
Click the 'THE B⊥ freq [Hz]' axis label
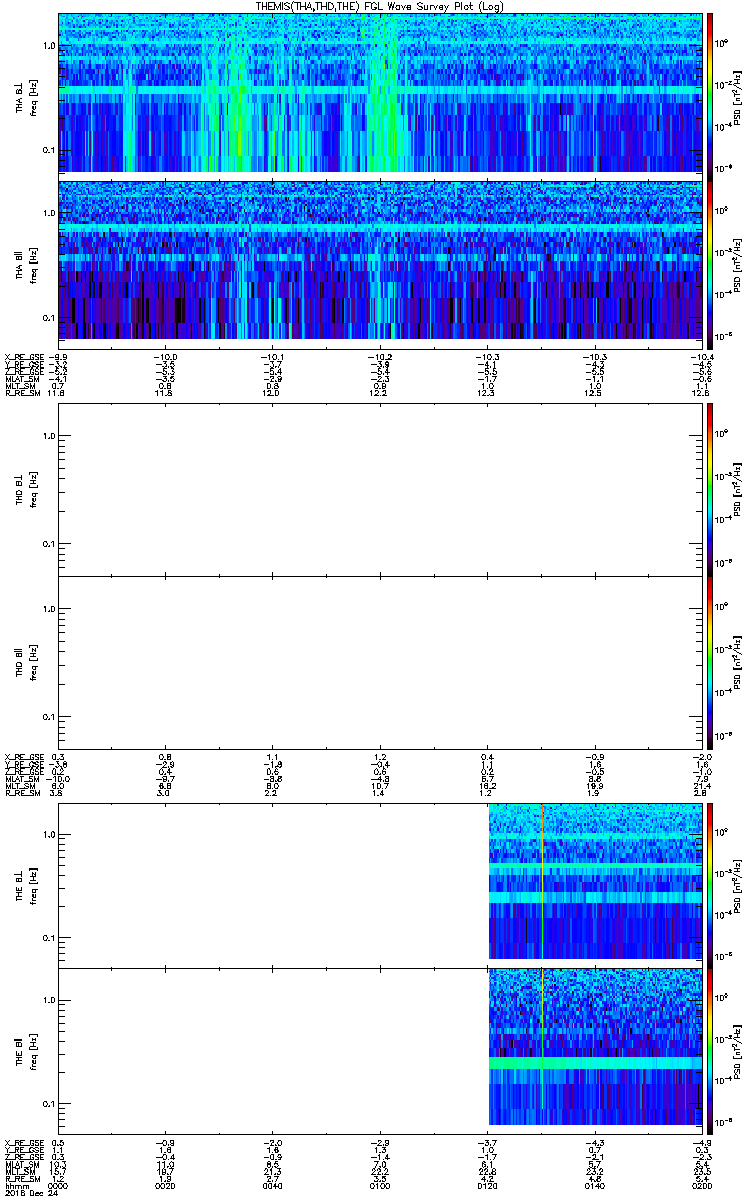click(26, 884)
